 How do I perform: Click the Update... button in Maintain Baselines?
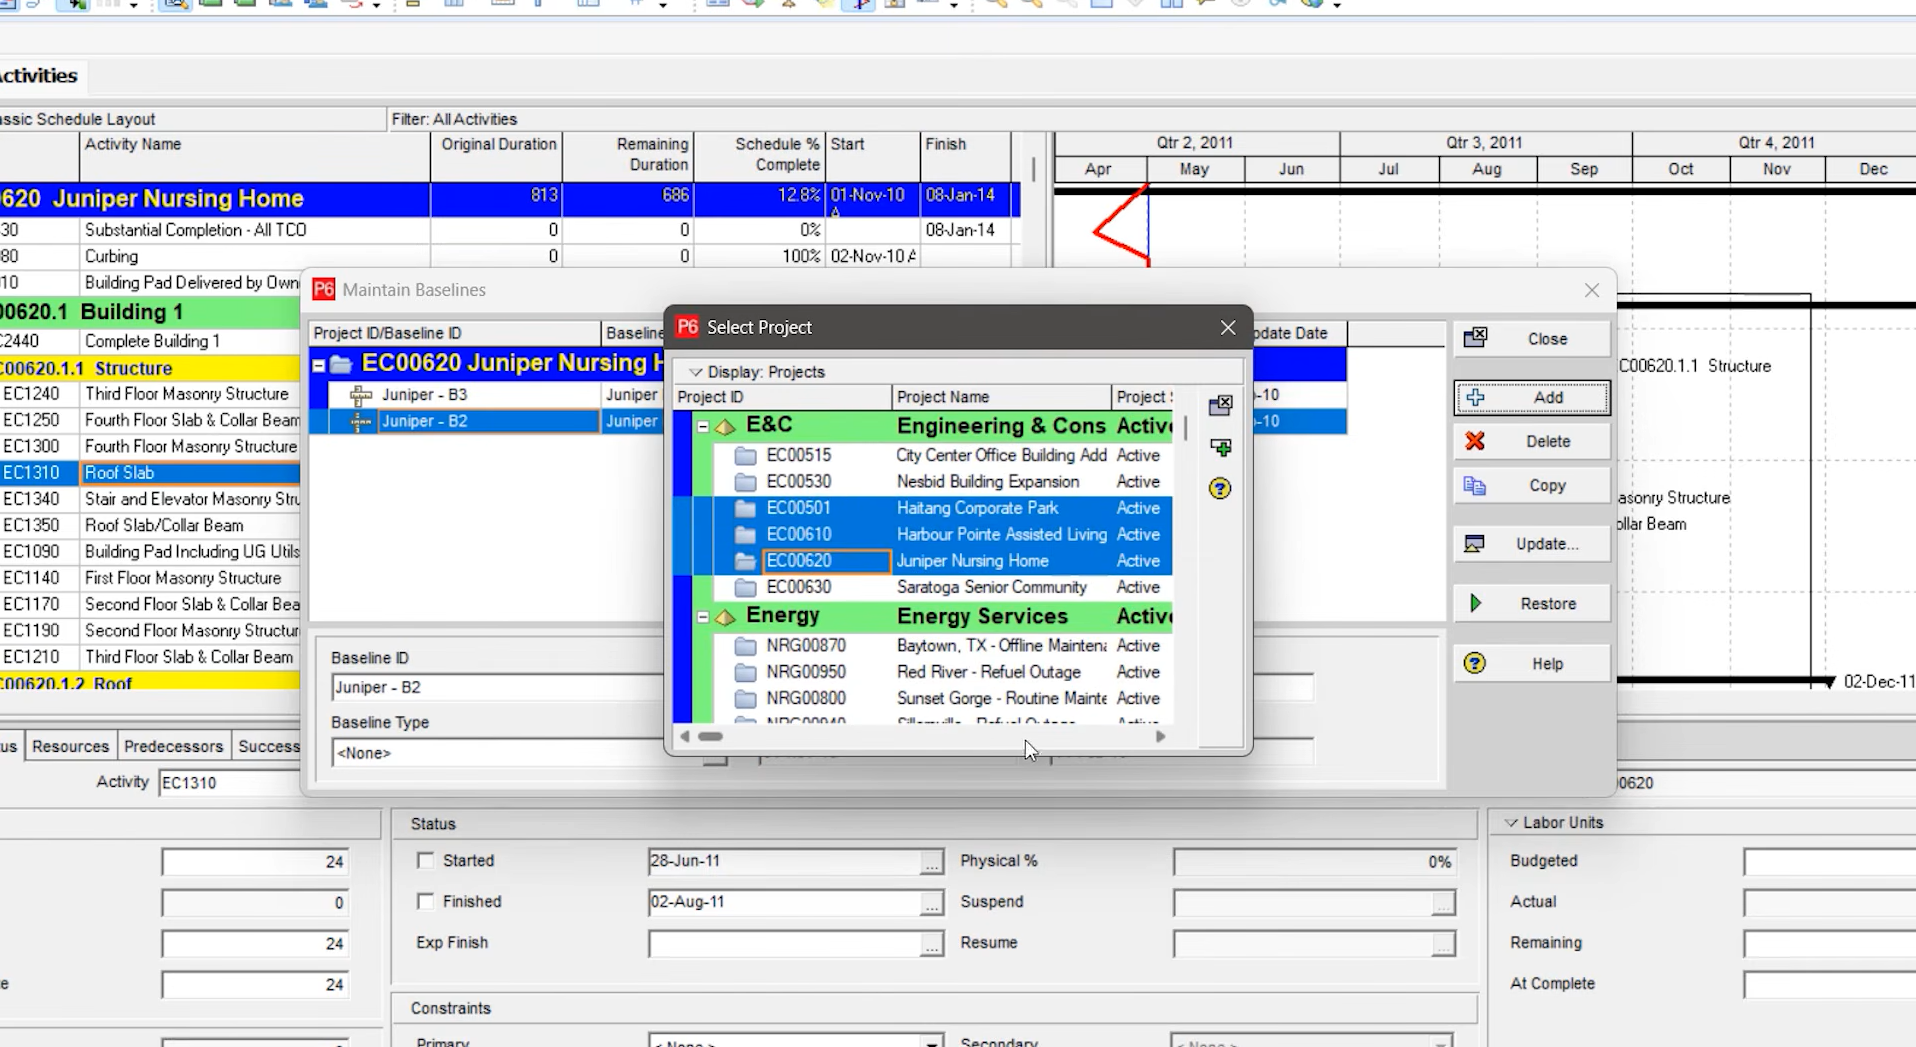(1530, 543)
